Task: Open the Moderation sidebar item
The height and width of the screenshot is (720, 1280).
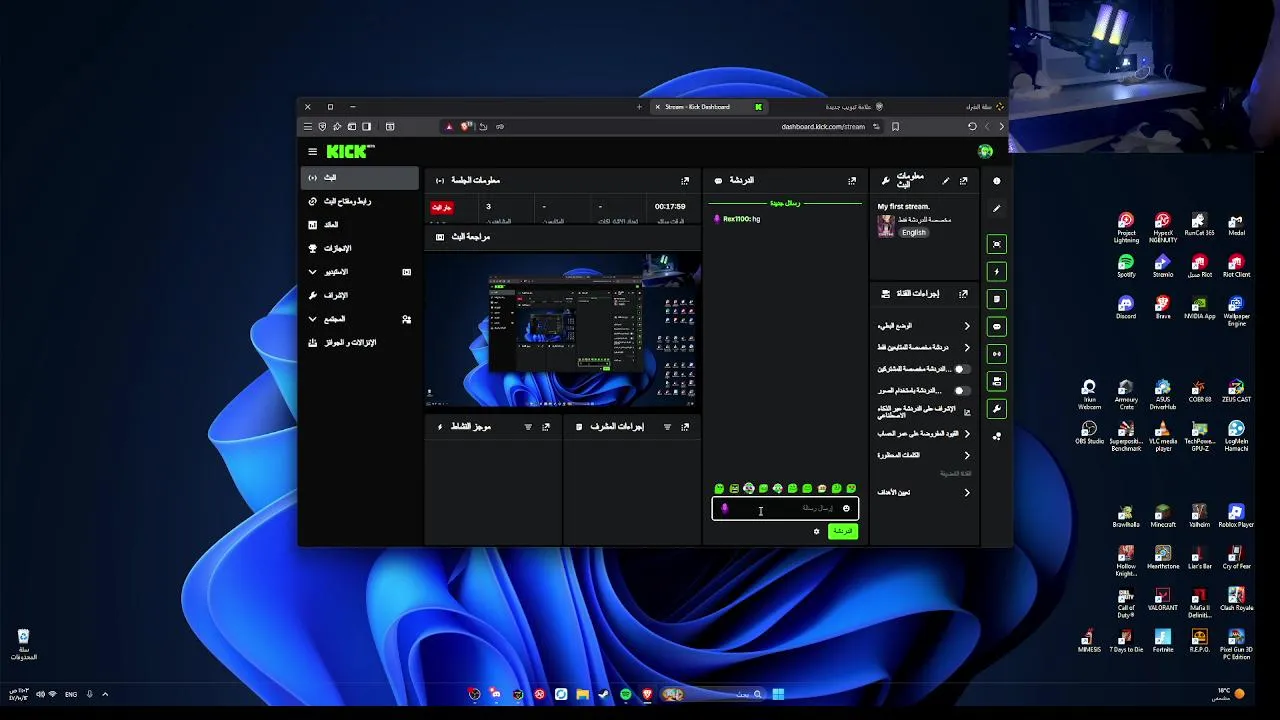Action: 359,295
